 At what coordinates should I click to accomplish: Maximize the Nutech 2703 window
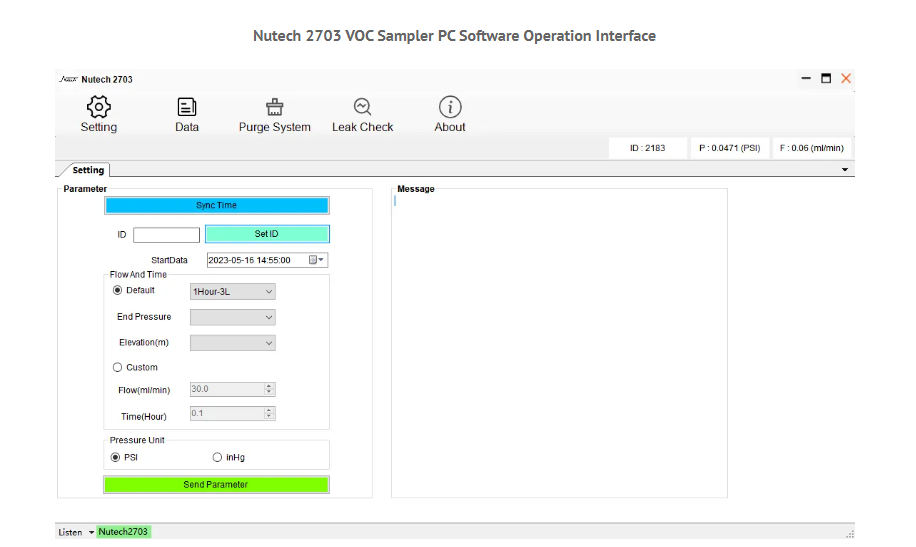(x=826, y=79)
